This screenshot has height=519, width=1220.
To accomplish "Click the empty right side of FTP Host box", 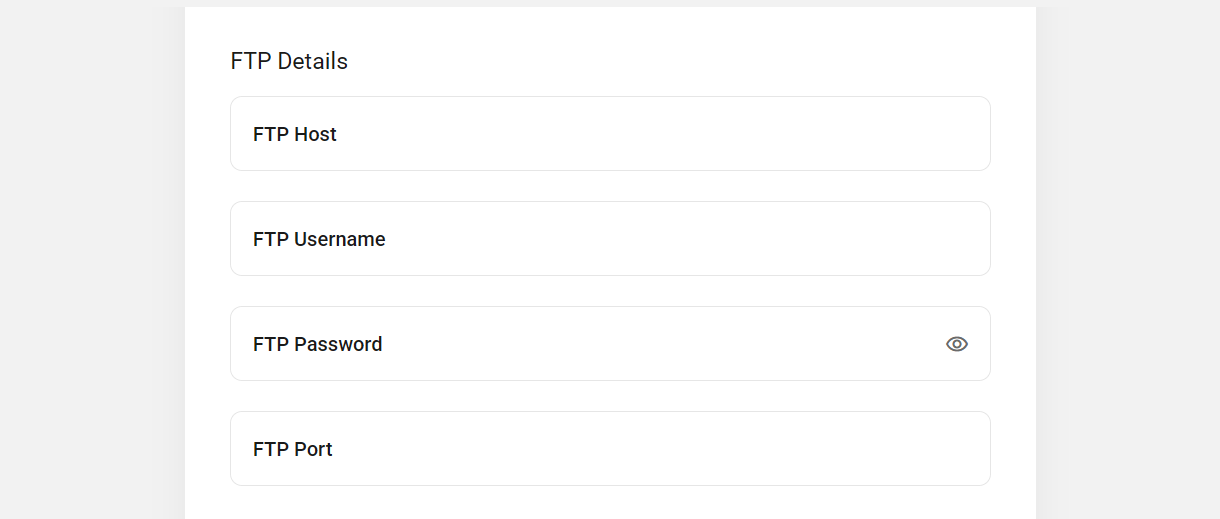I will [x=800, y=134].
